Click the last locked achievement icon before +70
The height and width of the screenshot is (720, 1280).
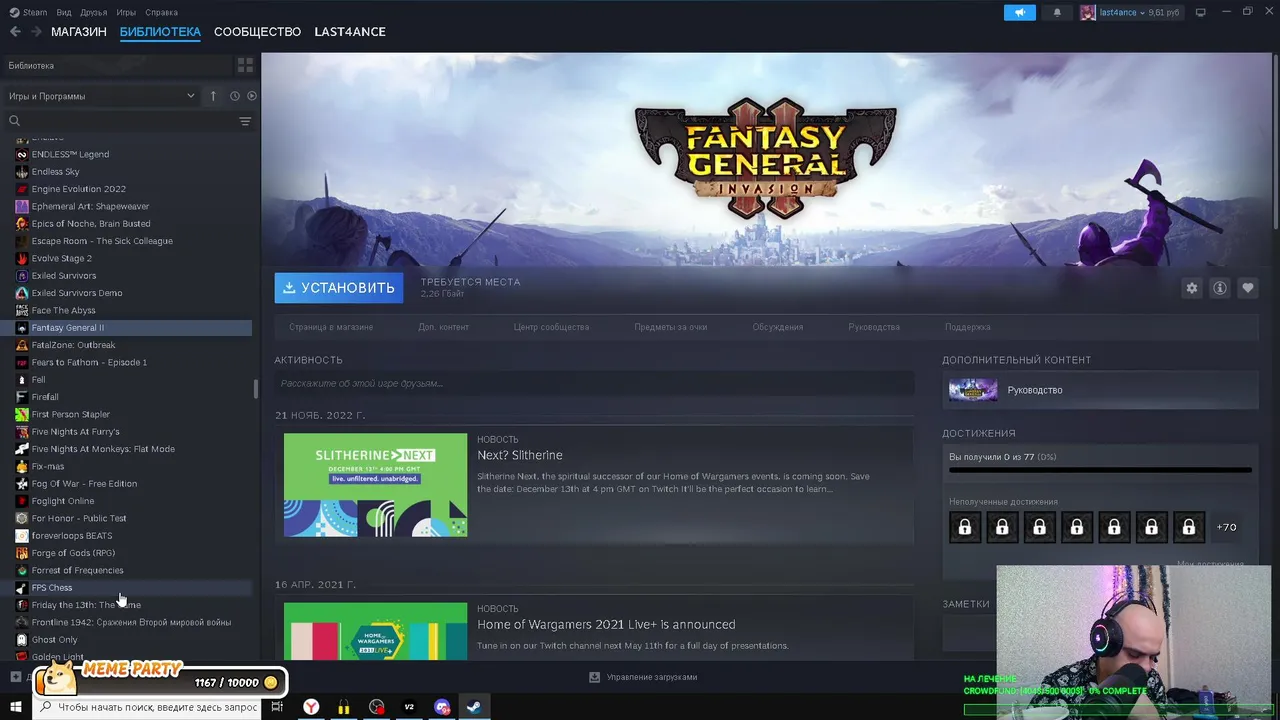pyautogui.click(x=1189, y=527)
